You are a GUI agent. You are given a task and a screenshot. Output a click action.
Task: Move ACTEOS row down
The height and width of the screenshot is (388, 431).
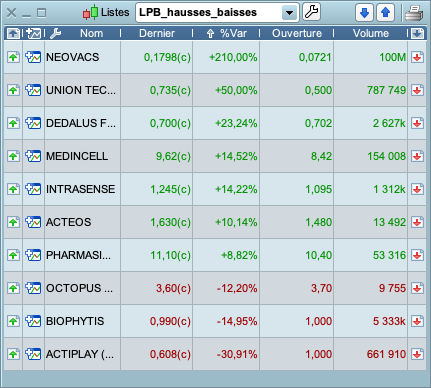pos(417,222)
